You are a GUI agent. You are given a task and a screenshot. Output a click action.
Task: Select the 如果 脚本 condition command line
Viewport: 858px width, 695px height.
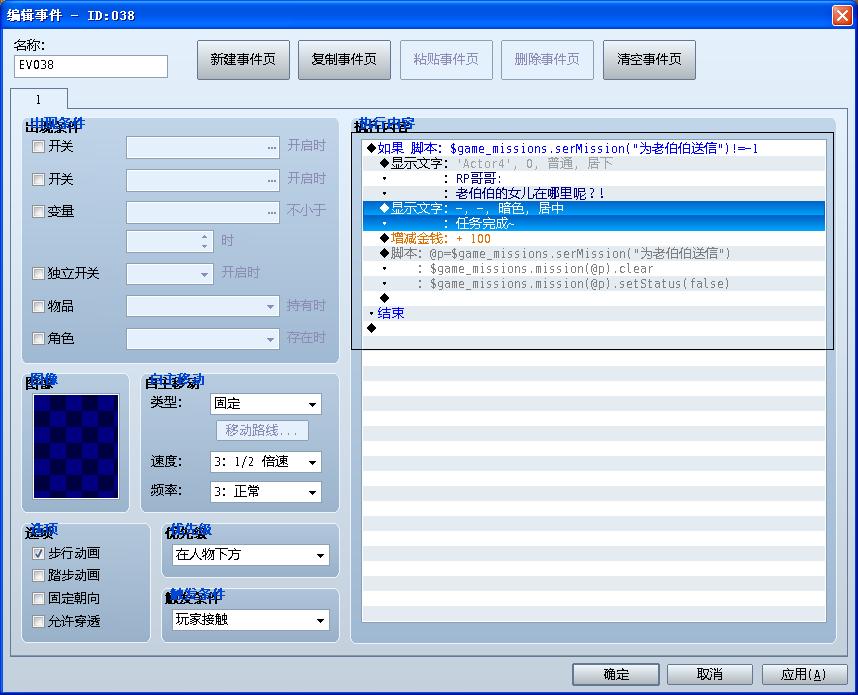tap(594, 148)
